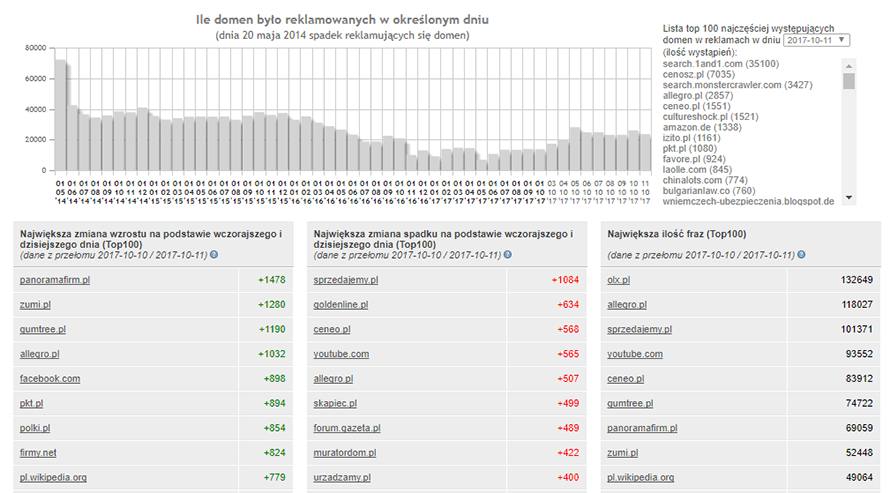Click the help icon under growth change heading

[214, 255]
